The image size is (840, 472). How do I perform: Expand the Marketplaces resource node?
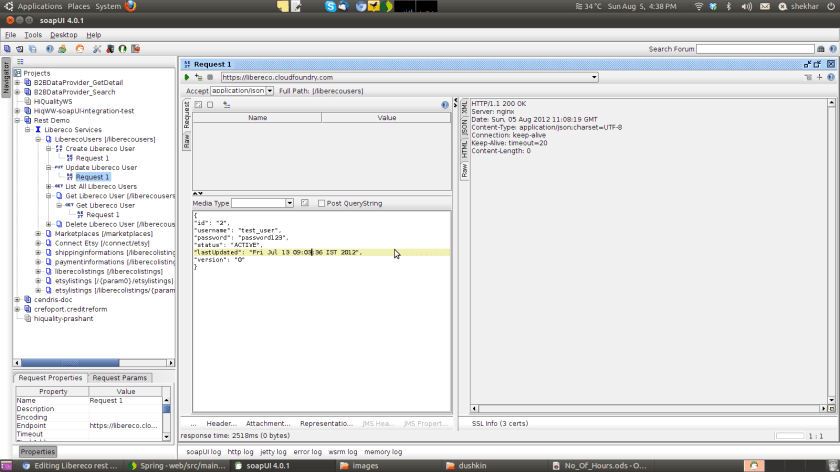tap(38, 234)
